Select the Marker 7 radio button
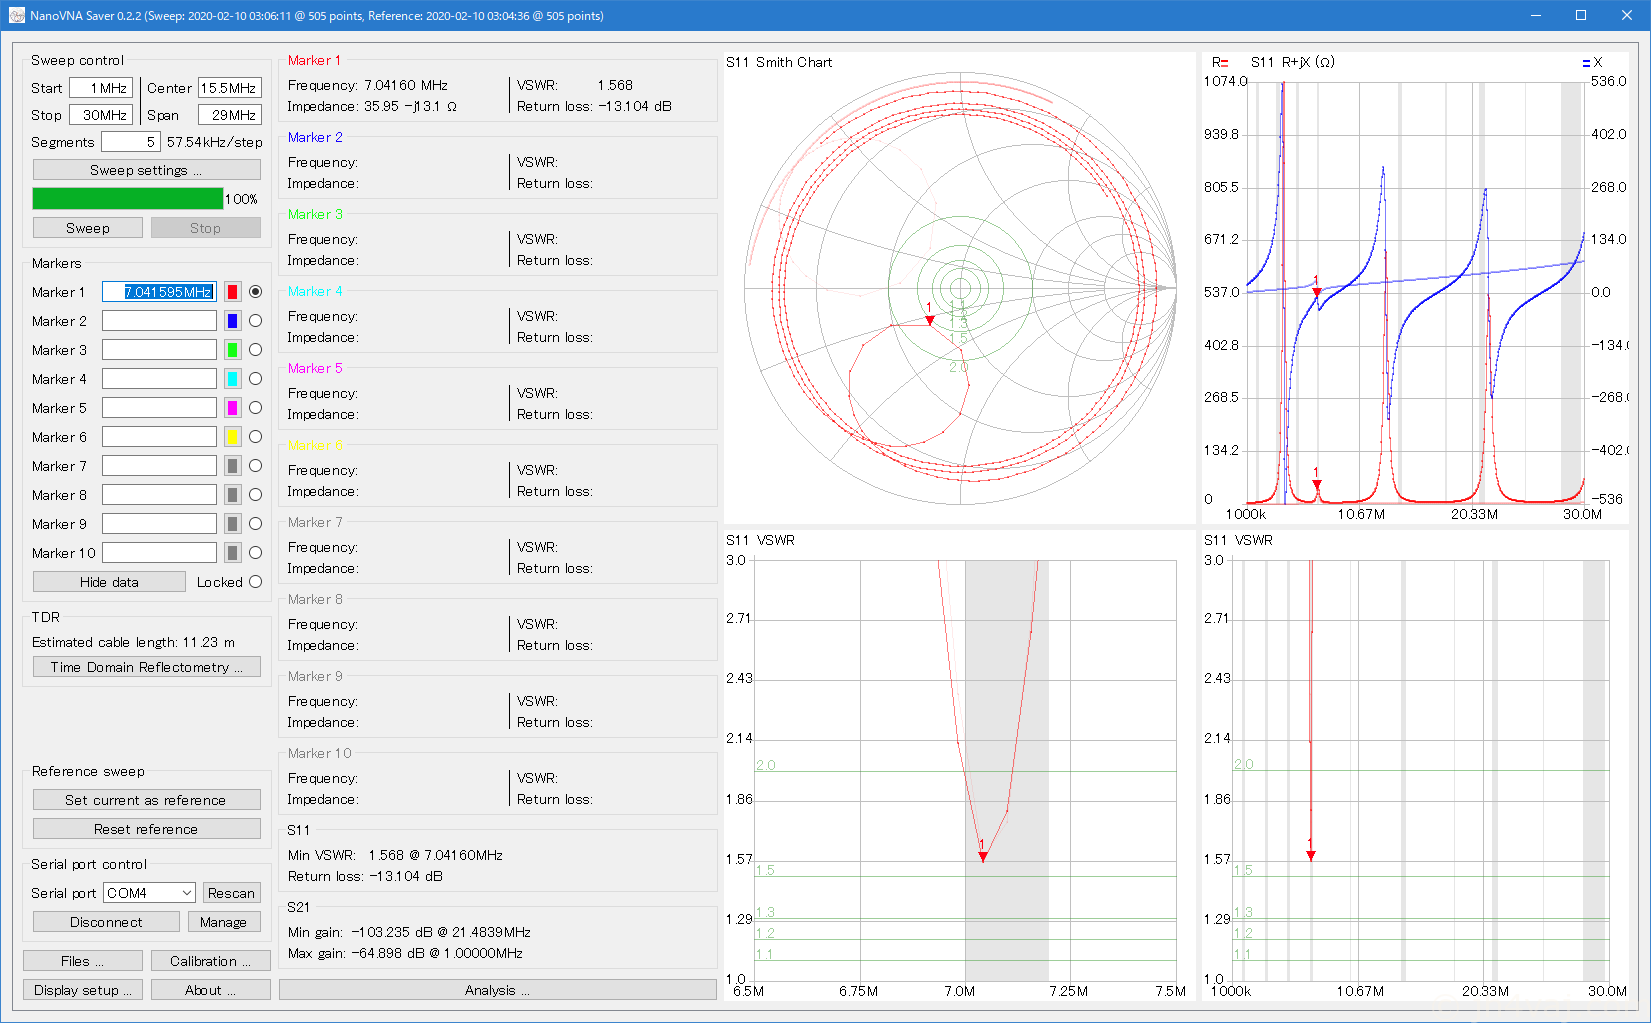 click(256, 466)
